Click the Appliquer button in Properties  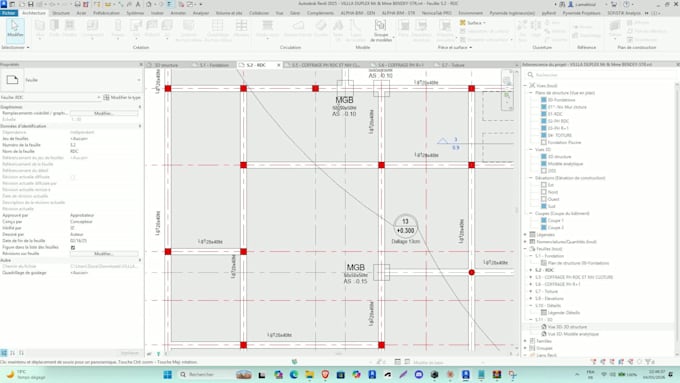click(129, 353)
